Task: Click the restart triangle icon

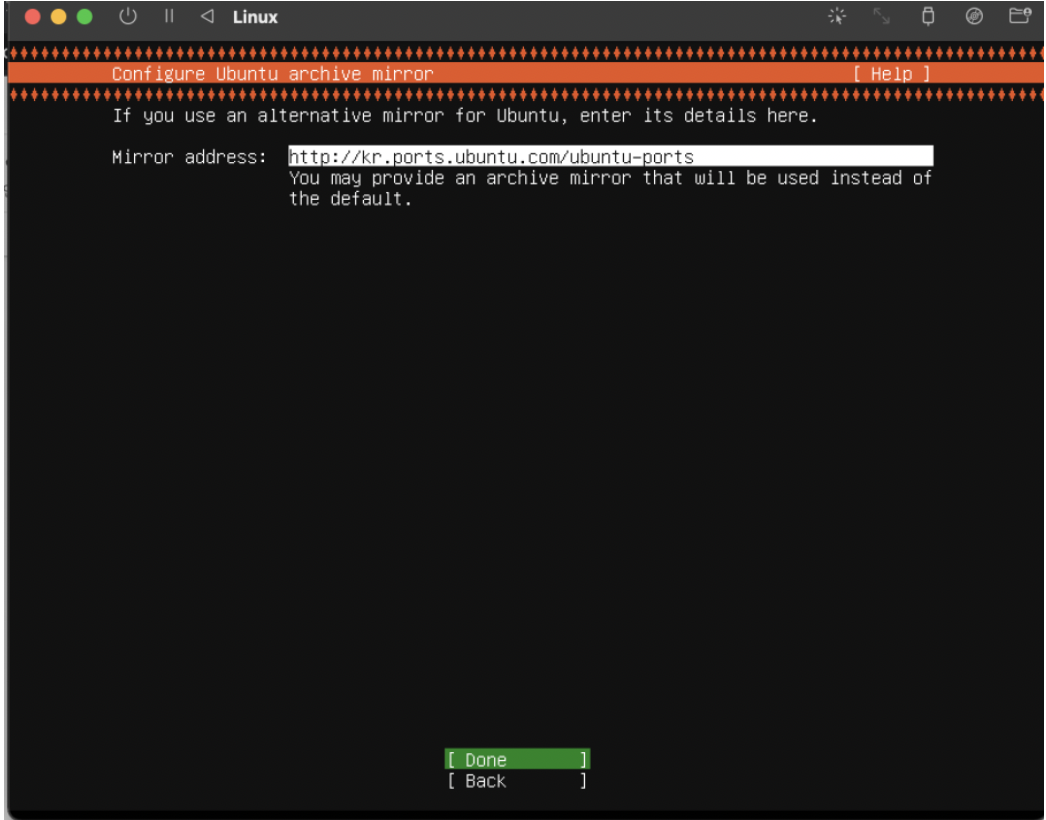Action: pyautogui.click(x=207, y=17)
